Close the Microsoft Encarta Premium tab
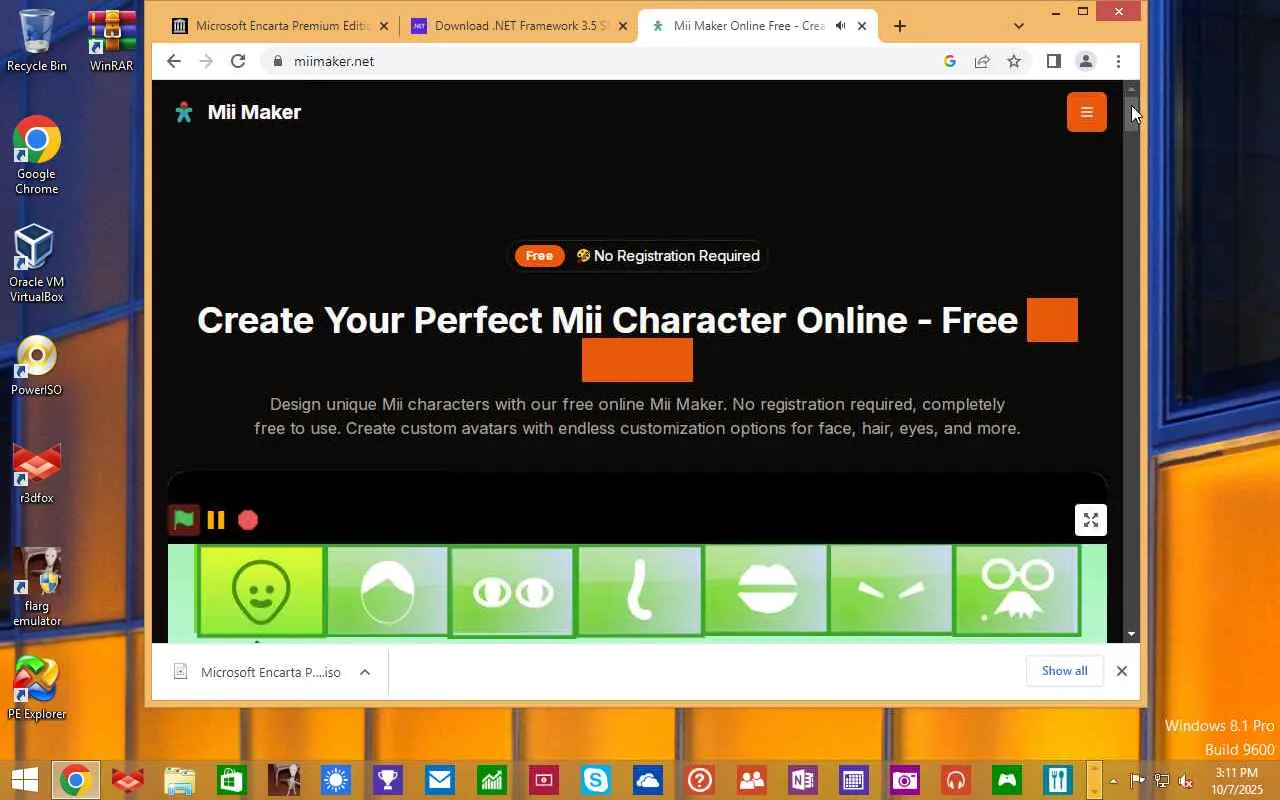1280x800 pixels. click(384, 26)
